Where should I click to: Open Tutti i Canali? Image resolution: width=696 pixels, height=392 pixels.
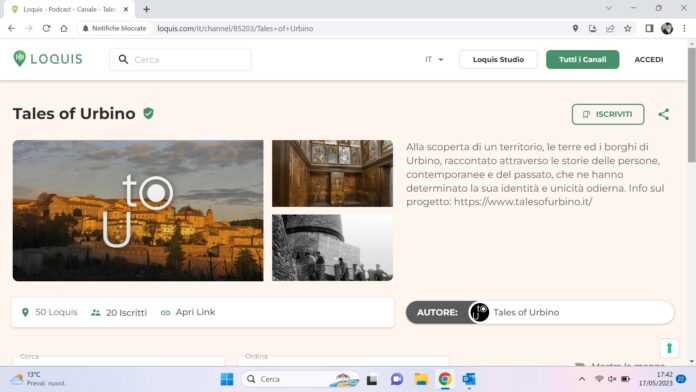pyautogui.click(x=582, y=59)
